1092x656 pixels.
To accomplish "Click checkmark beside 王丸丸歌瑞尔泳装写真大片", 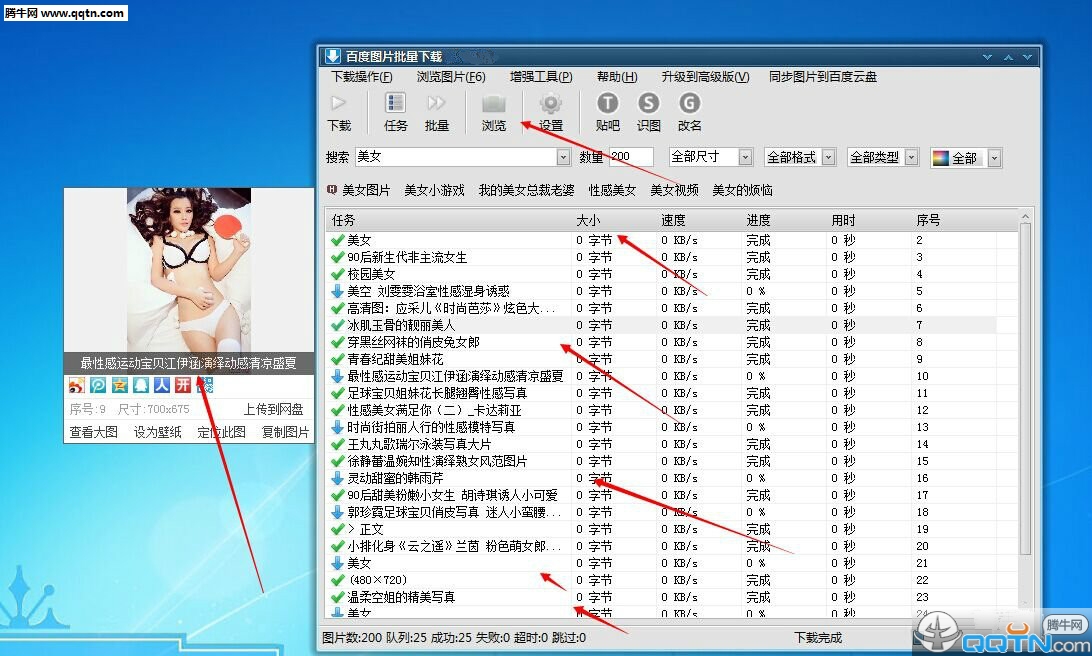I will coord(338,444).
